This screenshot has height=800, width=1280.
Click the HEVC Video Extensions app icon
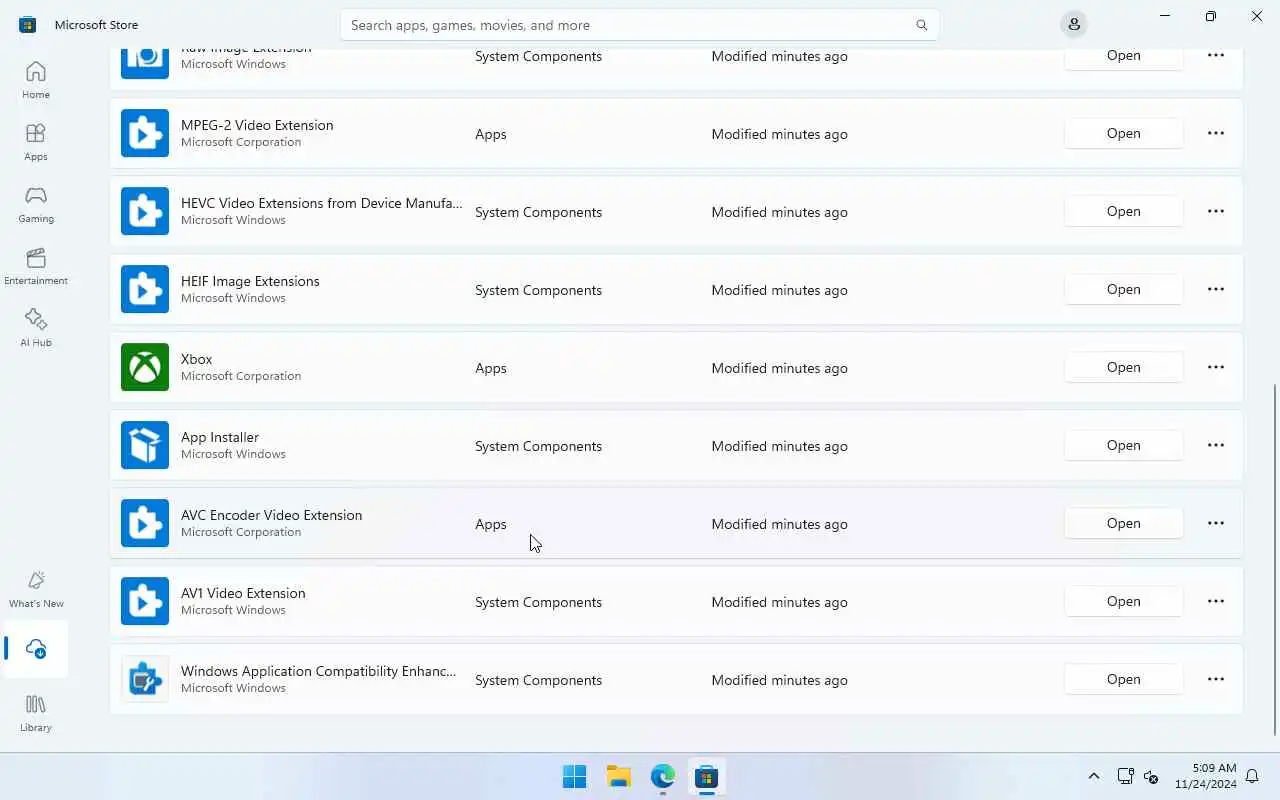coord(145,211)
